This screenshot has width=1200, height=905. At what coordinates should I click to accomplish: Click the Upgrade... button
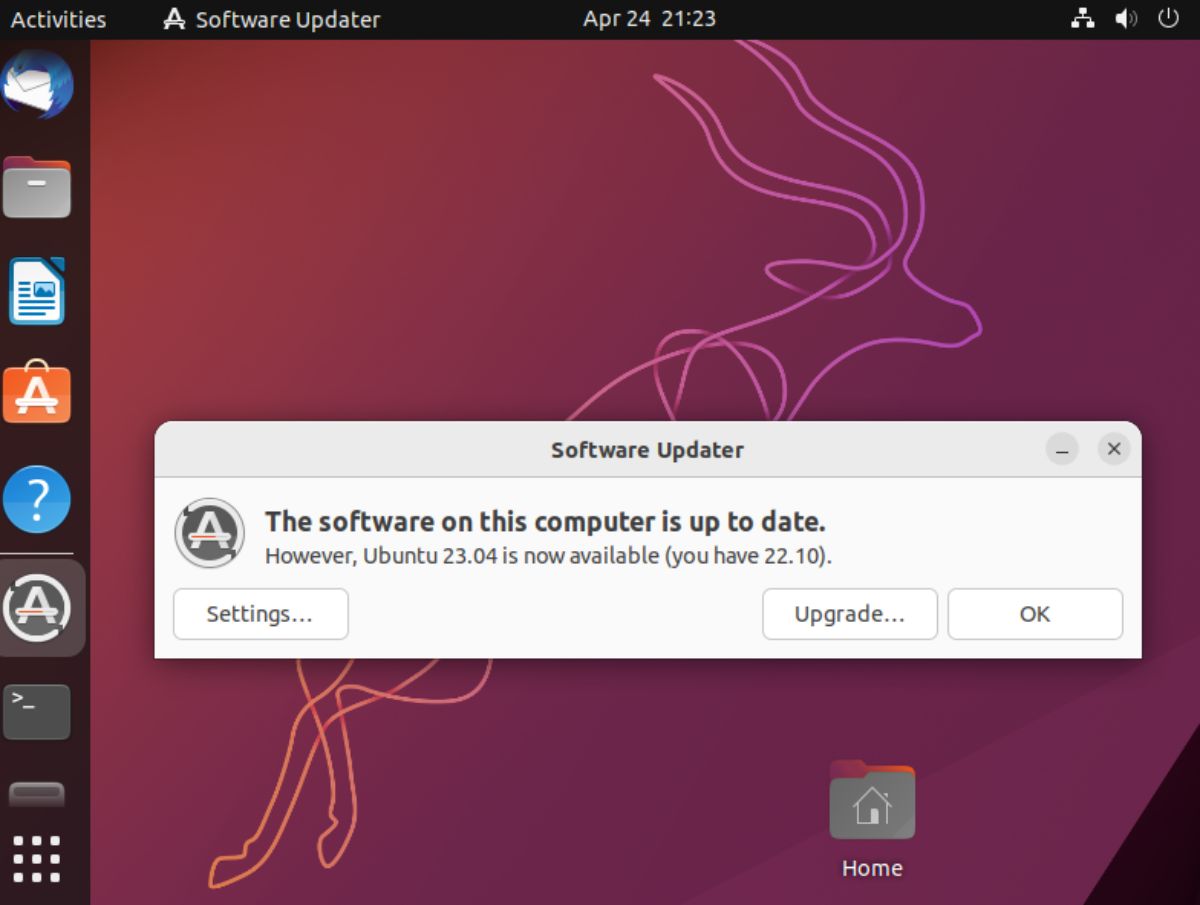(850, 614)
